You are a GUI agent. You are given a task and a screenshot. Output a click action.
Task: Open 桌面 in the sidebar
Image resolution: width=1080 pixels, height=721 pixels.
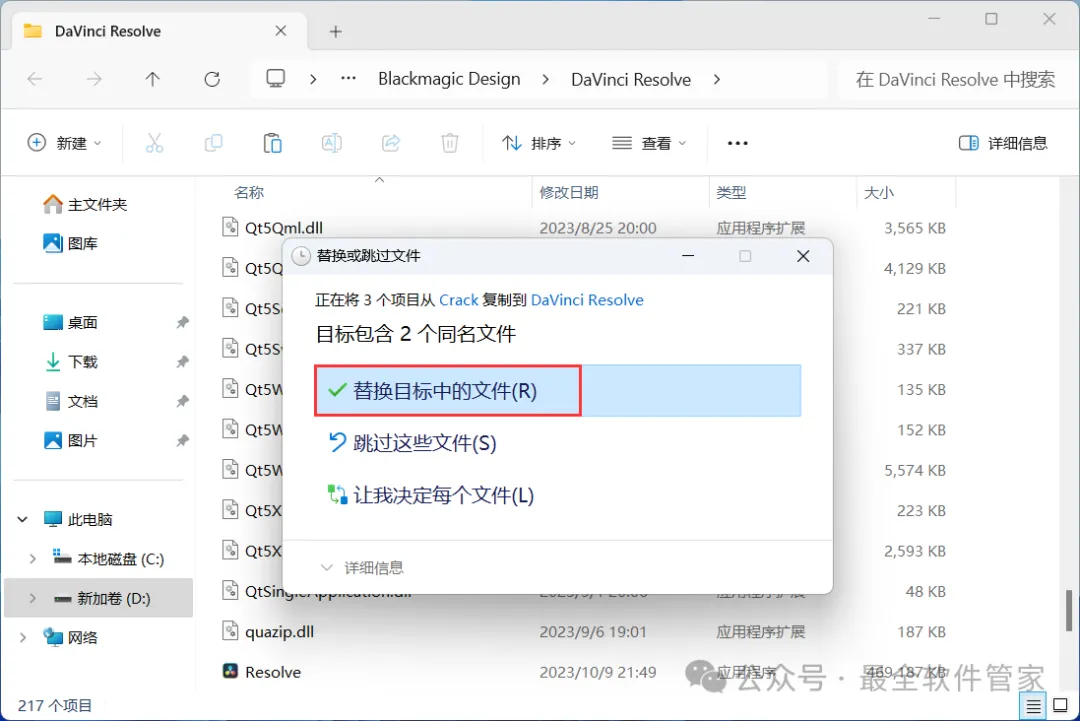(x=70, y=322)
